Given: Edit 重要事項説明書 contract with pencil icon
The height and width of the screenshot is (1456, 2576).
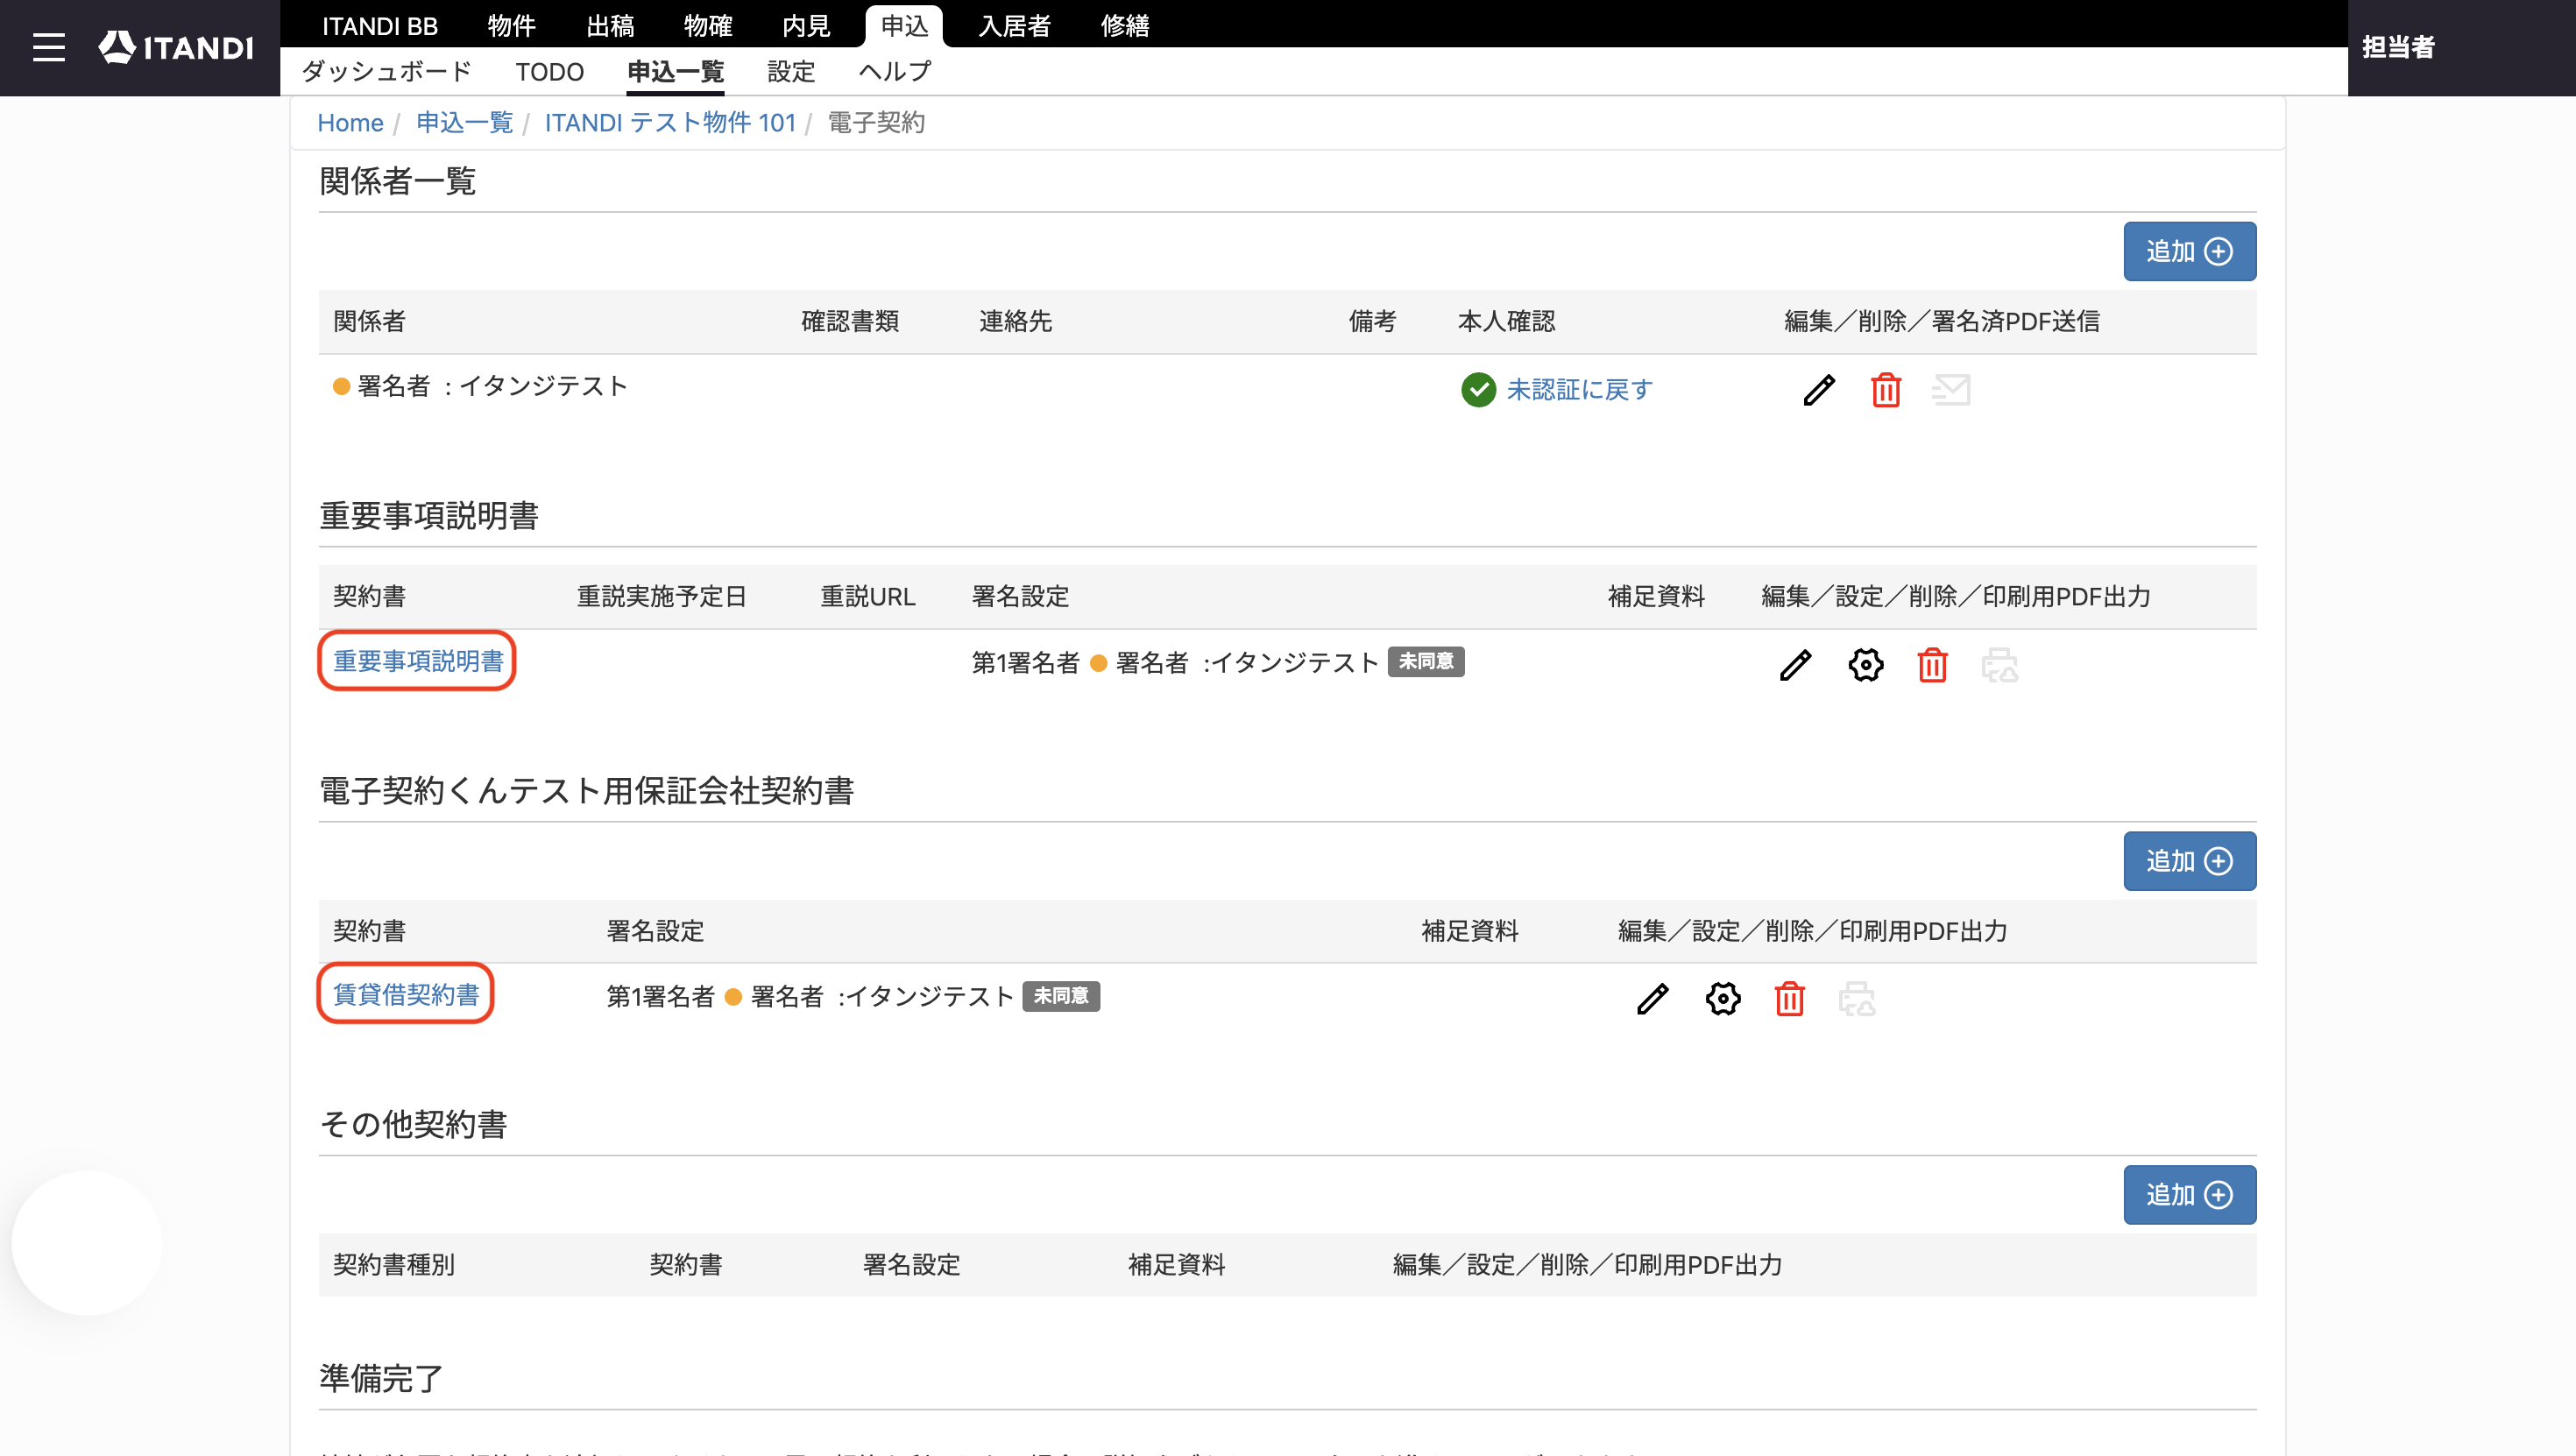Looking at the screenshot, I should tap(1795, 665).
